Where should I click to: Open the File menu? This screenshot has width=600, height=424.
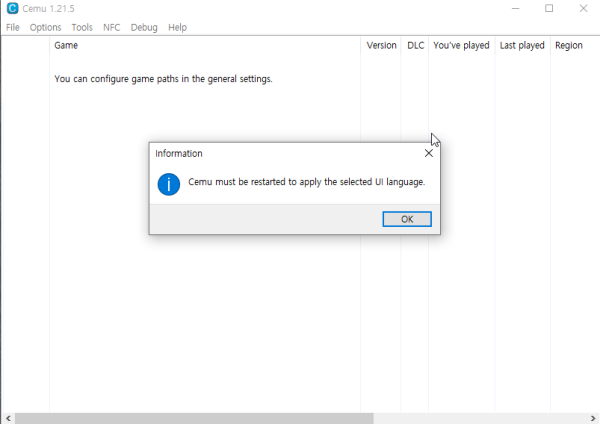(x=13, y=28)
